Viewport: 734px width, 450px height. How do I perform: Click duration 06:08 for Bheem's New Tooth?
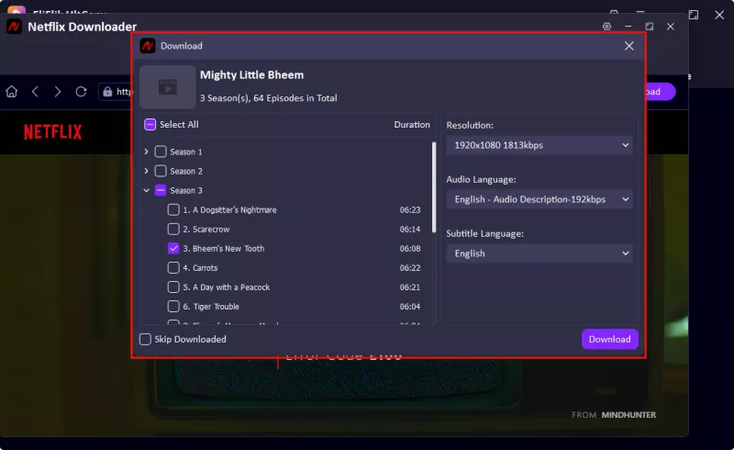pyautogui.click(x=410, y=249)
